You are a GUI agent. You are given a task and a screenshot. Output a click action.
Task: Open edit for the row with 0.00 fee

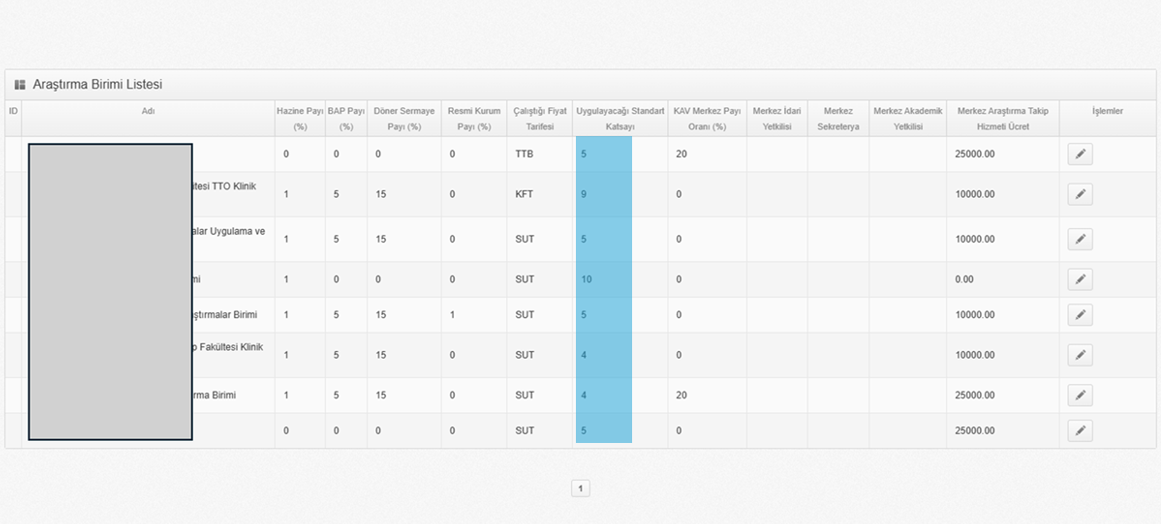(x=1079, y=279)
